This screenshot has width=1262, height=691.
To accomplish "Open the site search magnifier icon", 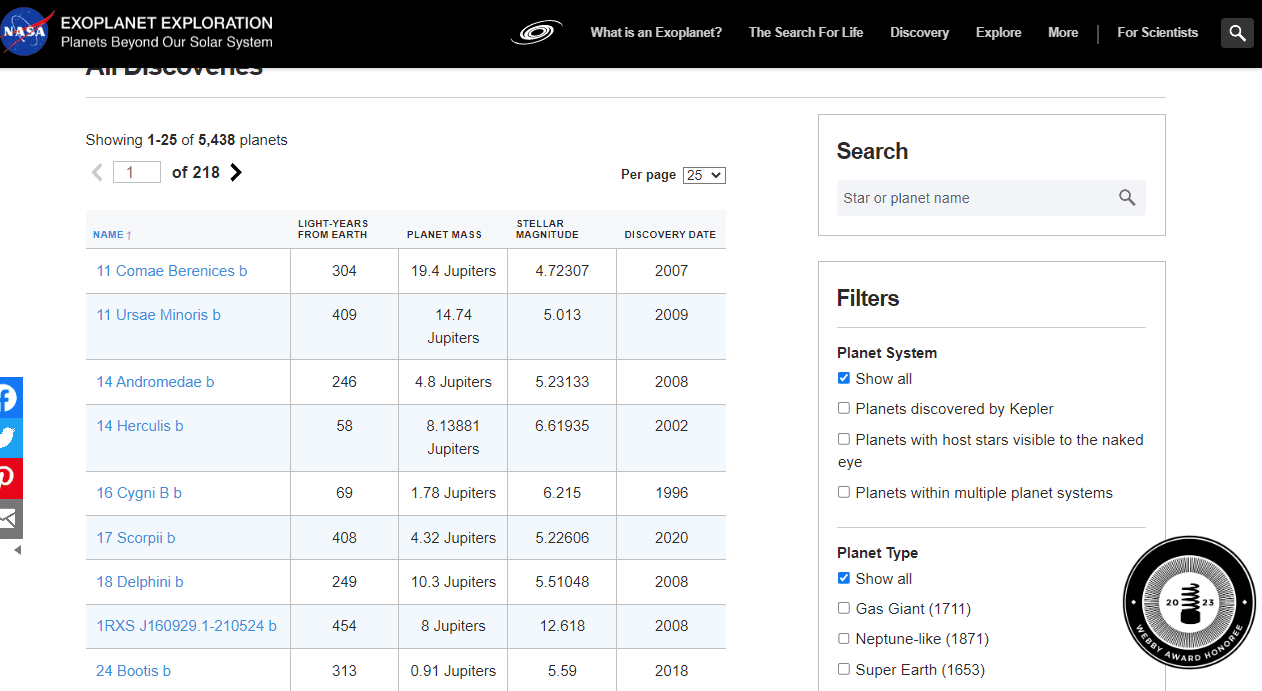I will coord(1237,33).
